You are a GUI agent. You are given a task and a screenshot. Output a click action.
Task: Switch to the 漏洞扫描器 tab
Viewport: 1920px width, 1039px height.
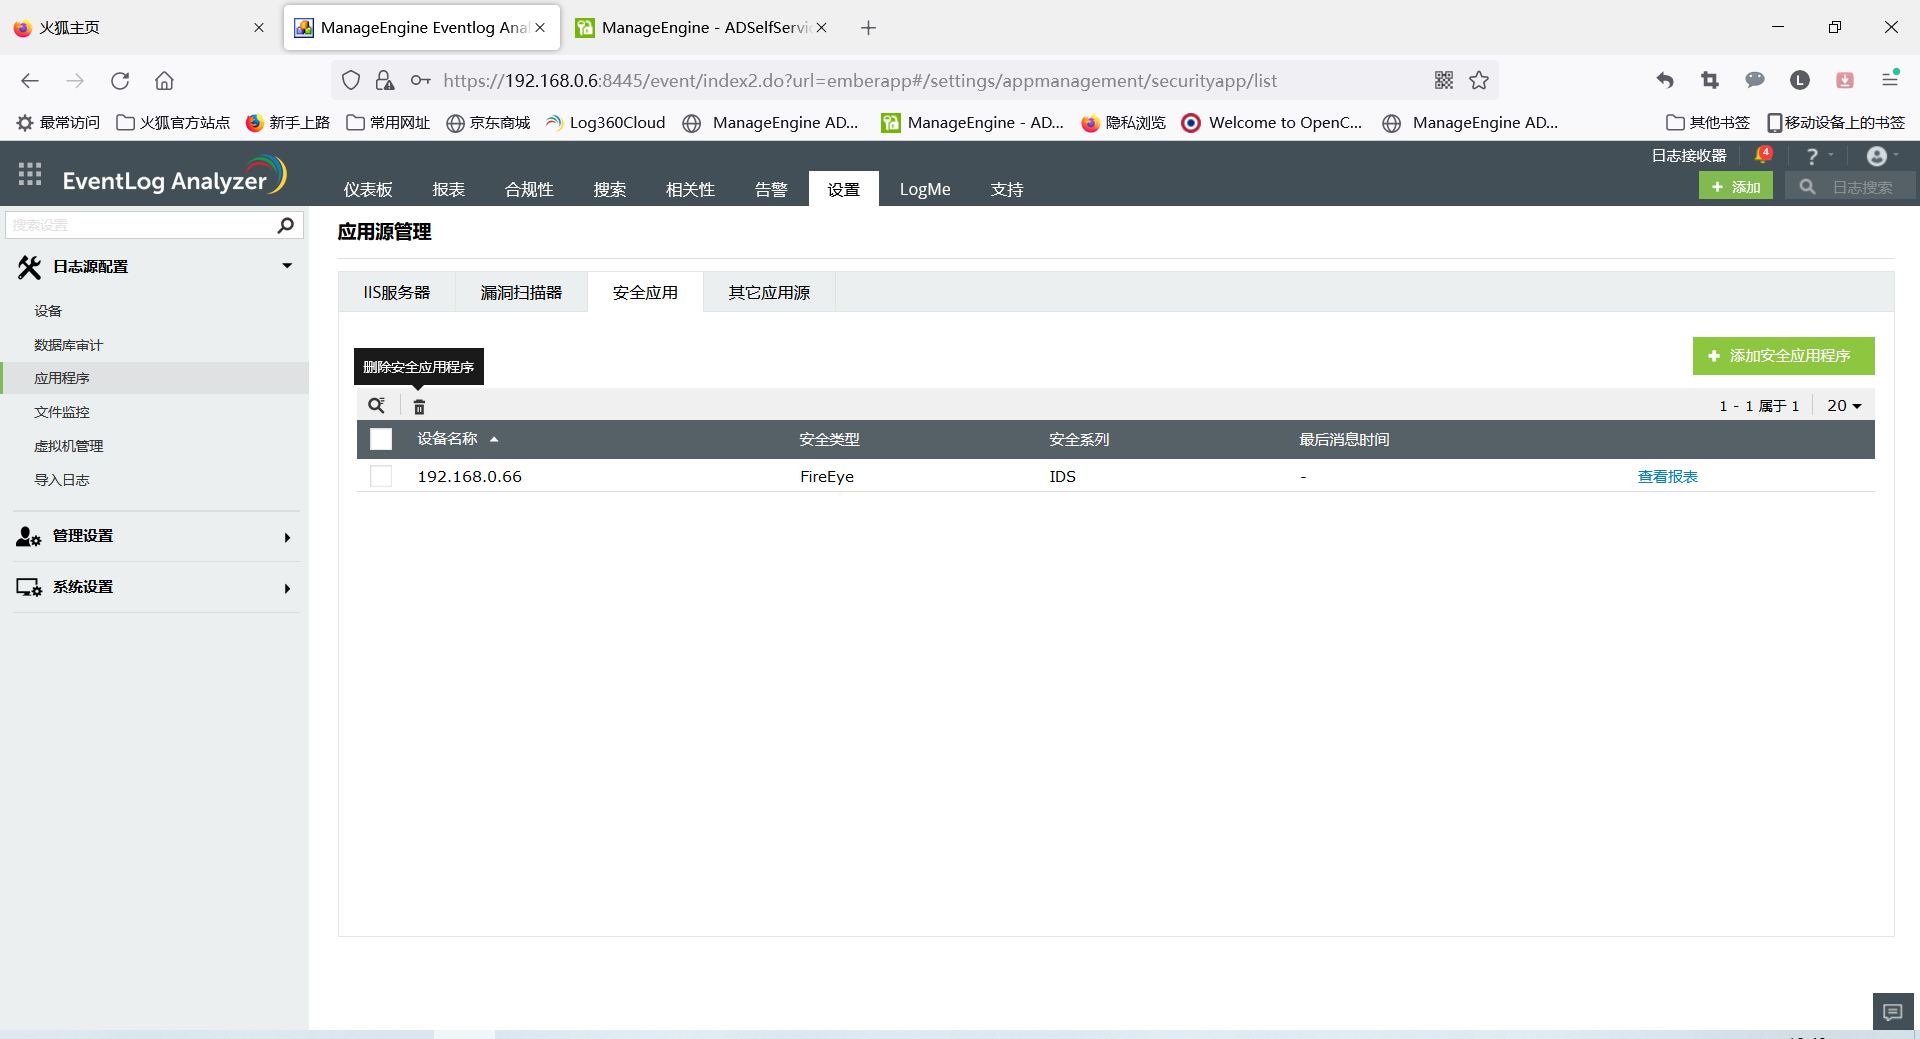pyautogui.click(x=521, y=293)
